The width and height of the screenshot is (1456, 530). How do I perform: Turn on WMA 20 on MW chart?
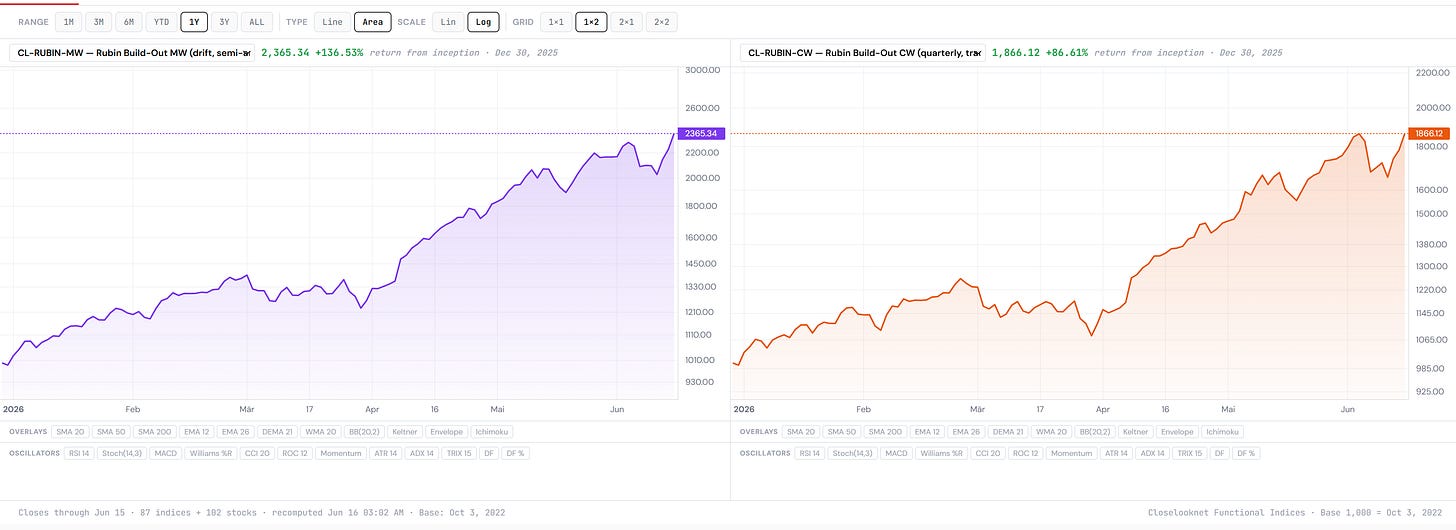[x=320, y=432]
